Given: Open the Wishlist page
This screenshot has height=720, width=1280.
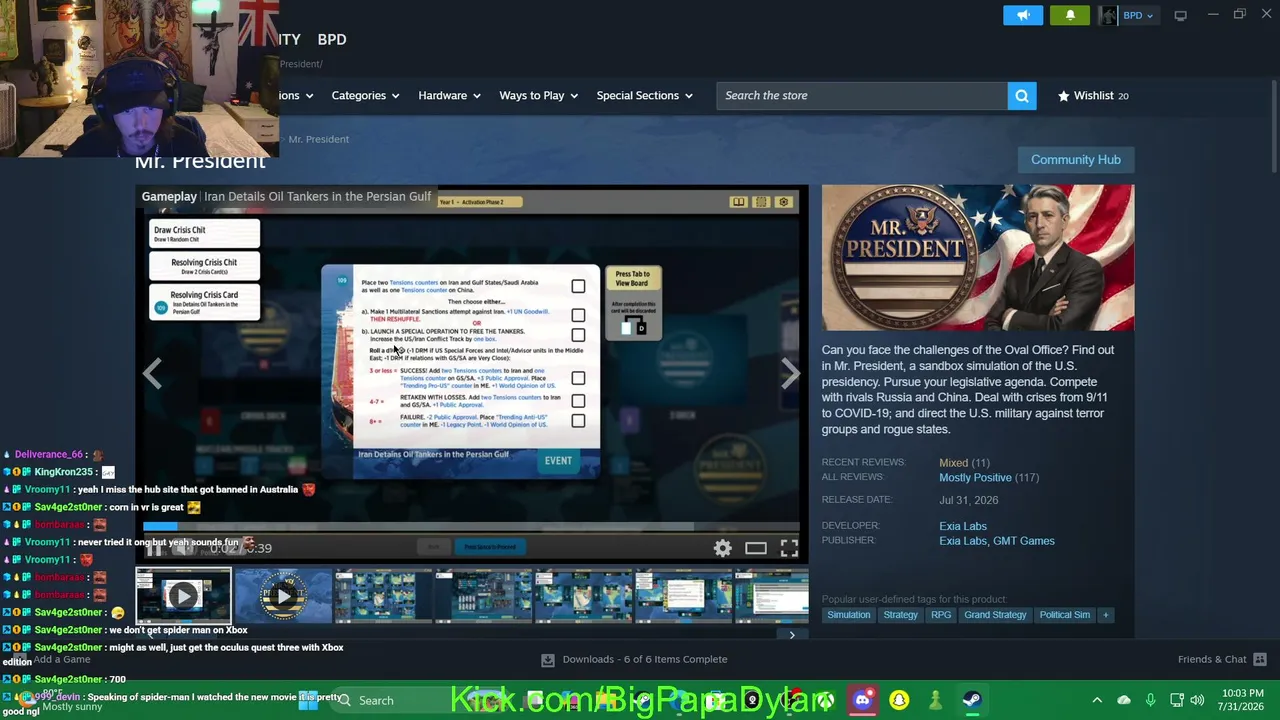Looking at the screenshot, I should pos(1093,96).
